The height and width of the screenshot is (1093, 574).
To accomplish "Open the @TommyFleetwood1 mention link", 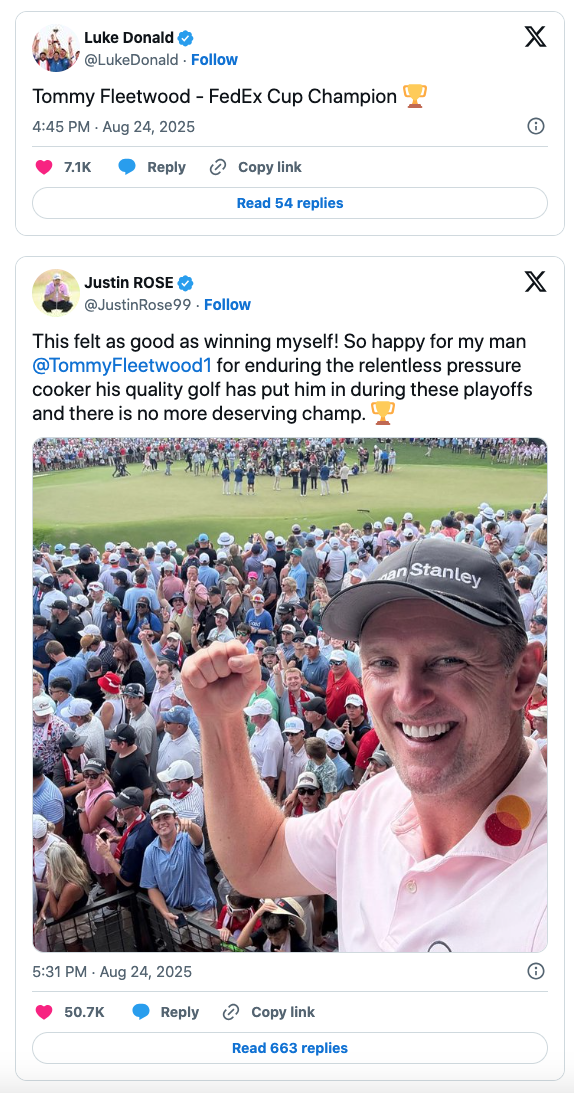I will pos(122,365).
